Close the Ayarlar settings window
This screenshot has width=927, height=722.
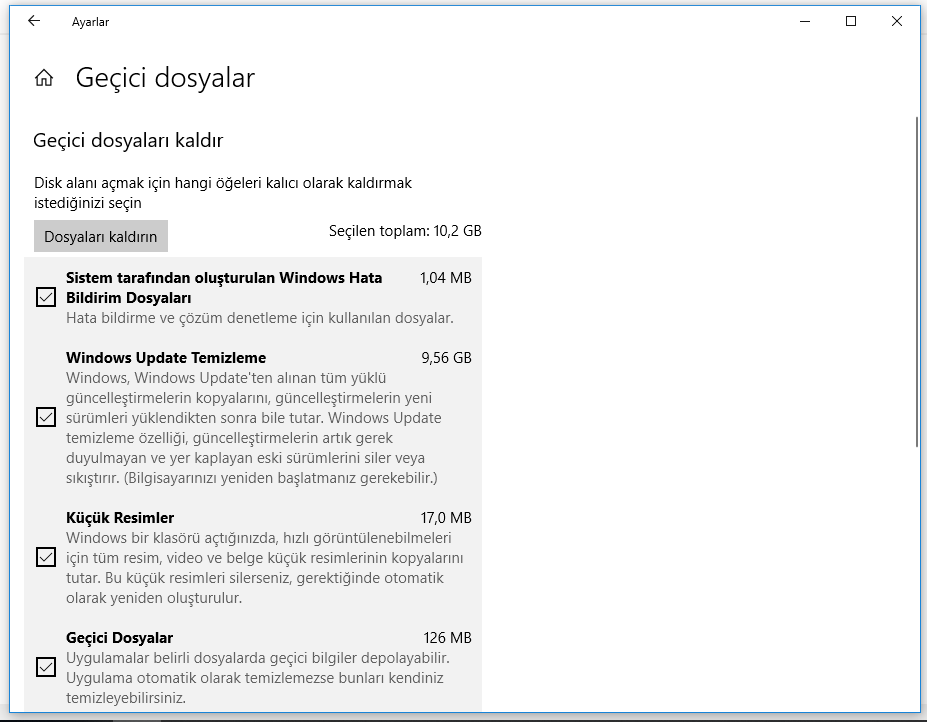coord(897,21)
